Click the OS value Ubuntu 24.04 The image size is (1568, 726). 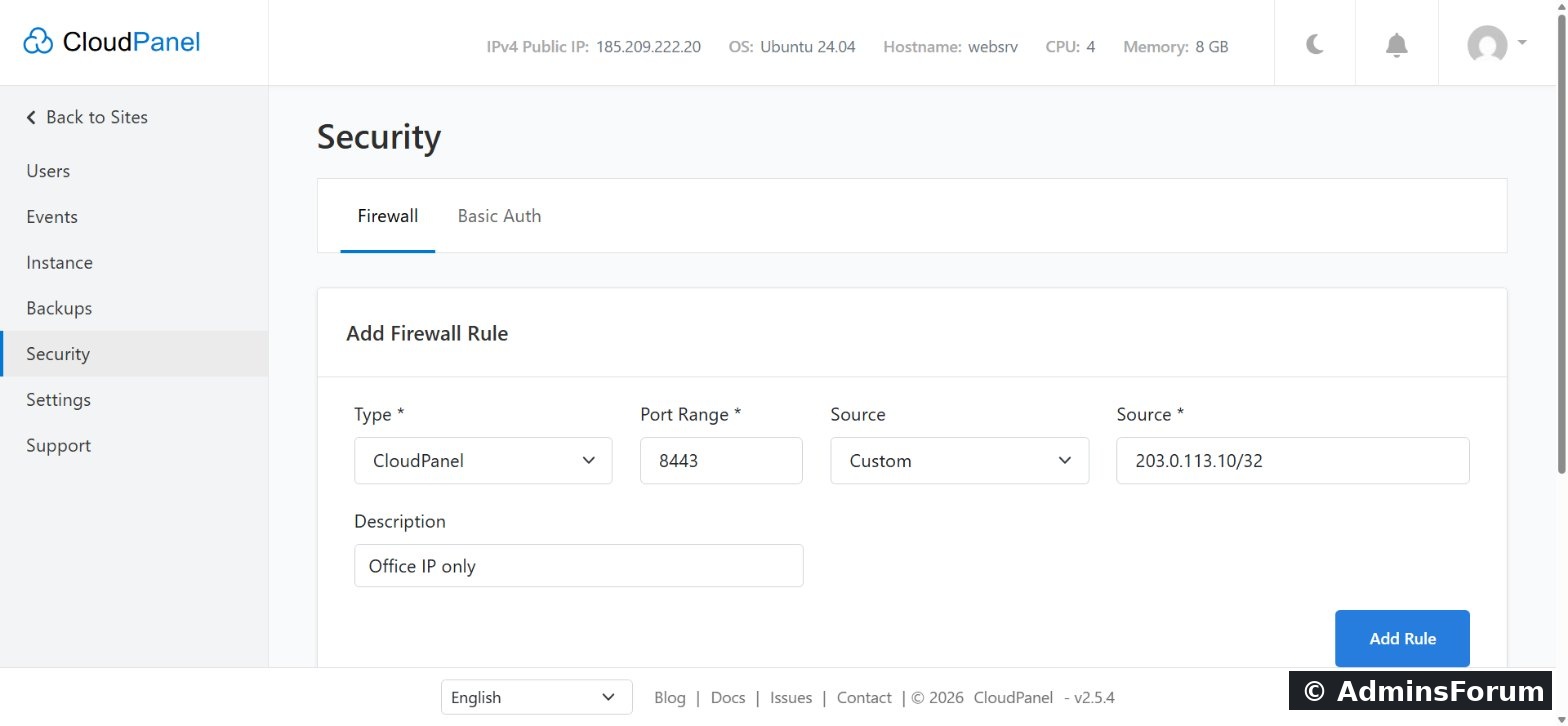click(x=808, y=47)
